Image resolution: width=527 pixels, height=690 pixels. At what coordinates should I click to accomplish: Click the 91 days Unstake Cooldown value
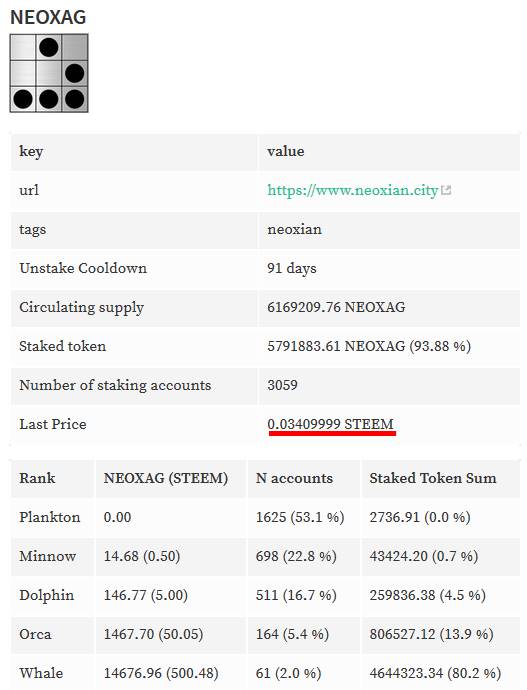(x=292, y=268)
